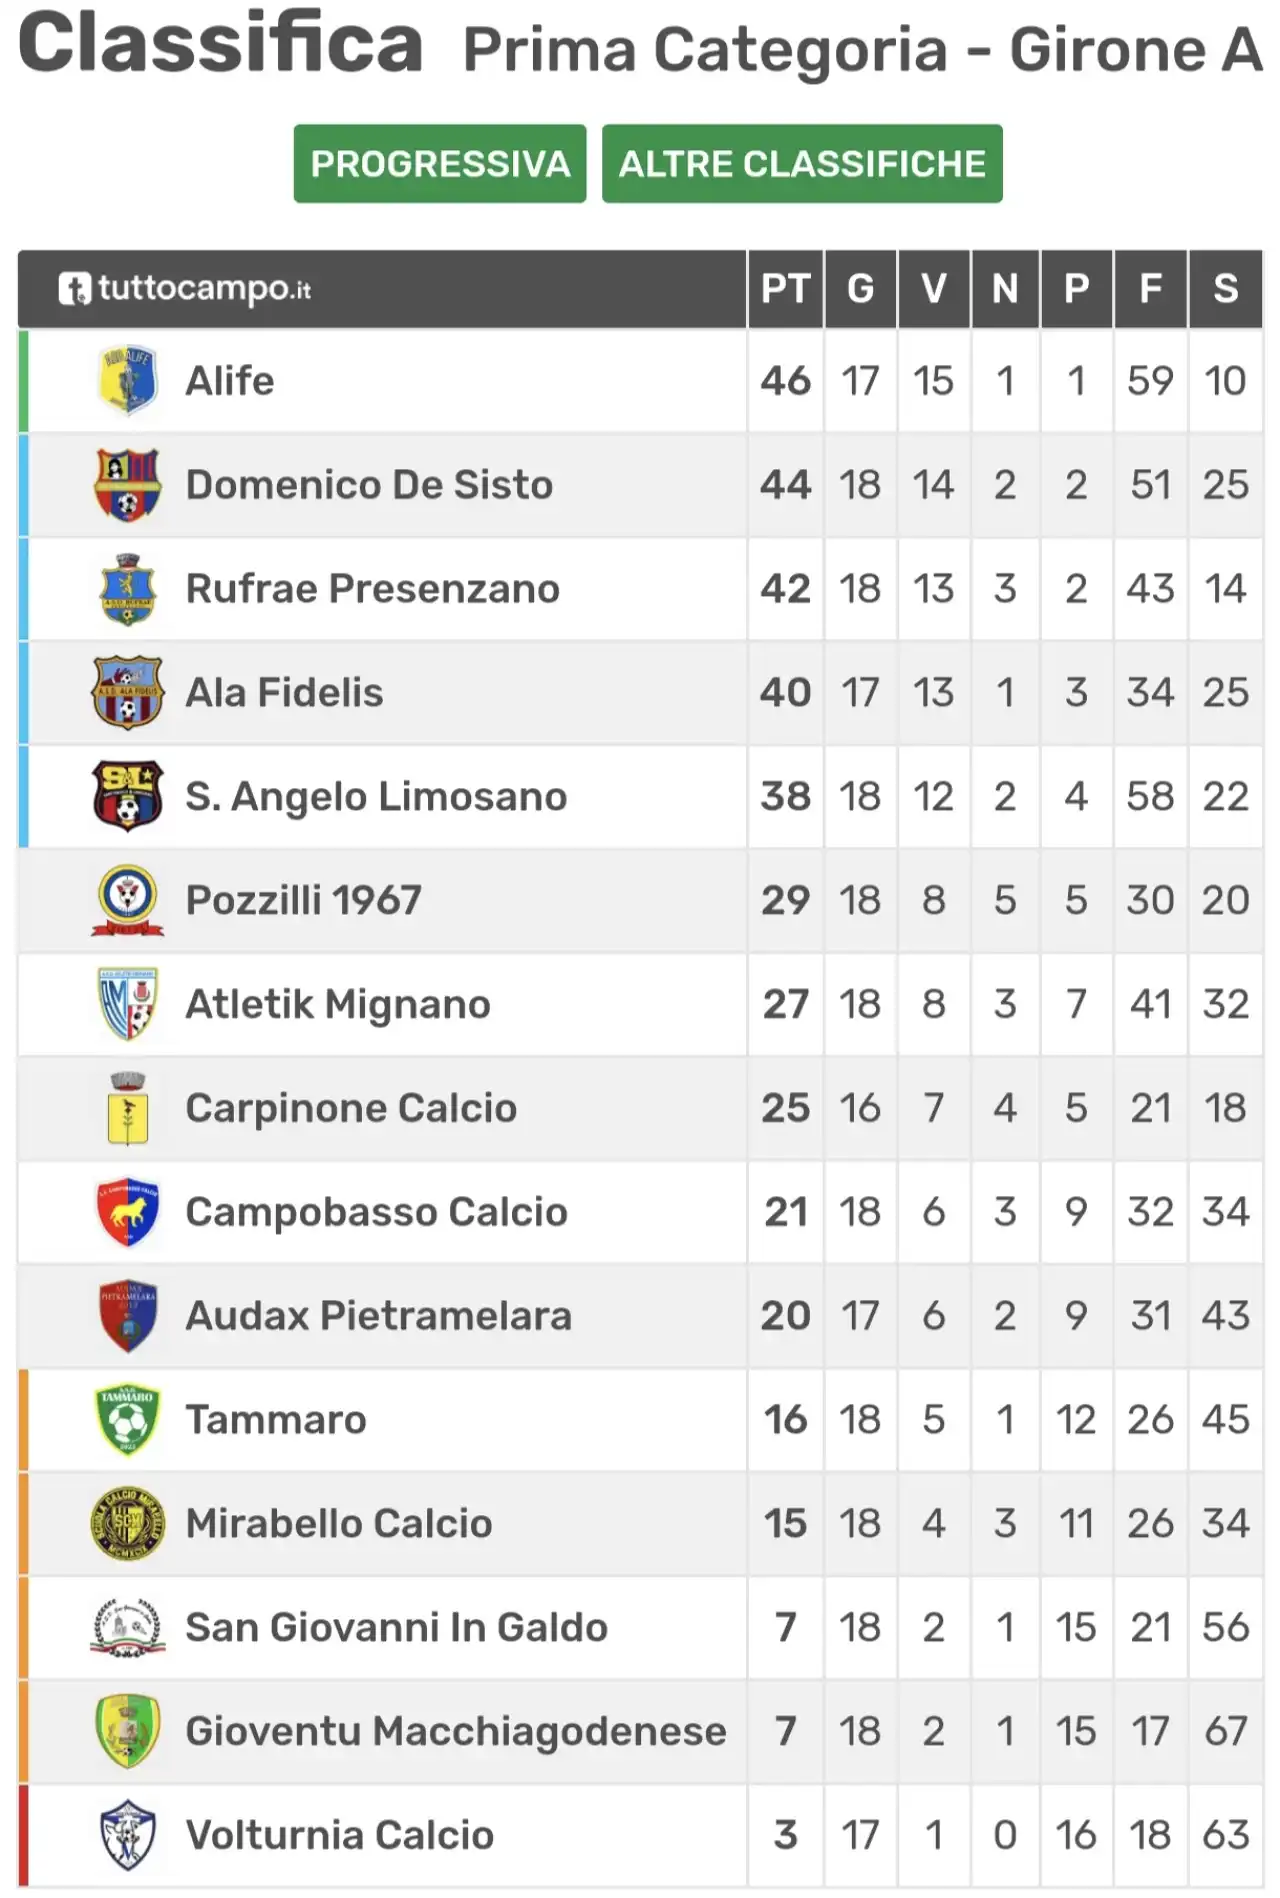Open Gioventu Macchiagodenese team page
Screen dimensions: 1280x1898
(456, 1732)
